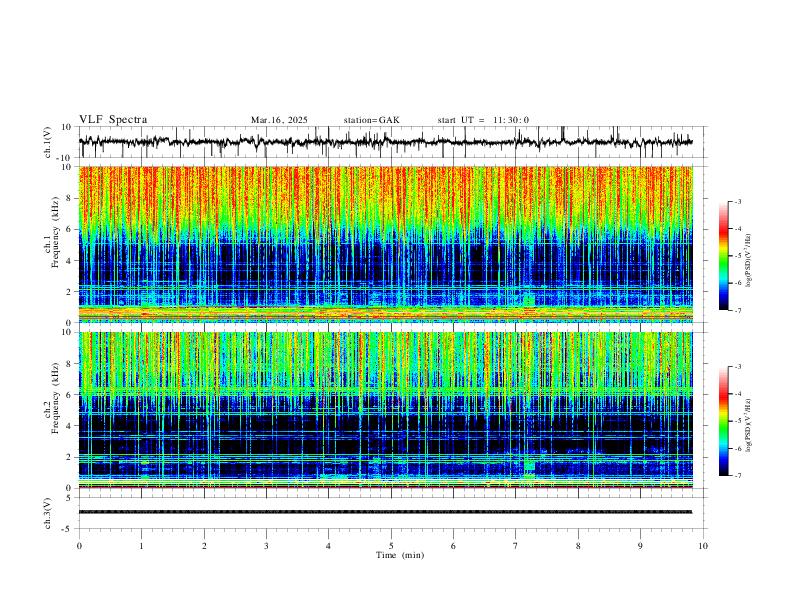Click the ch.1 spectrogram plot

(x=386, y=244)
